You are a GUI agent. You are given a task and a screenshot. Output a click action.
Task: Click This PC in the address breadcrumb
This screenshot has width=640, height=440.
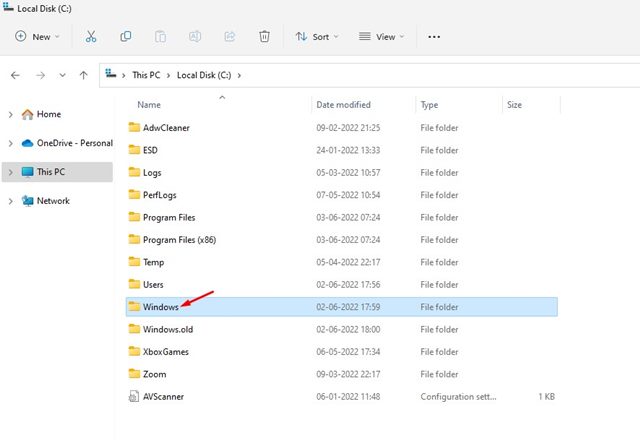point(148,75)
